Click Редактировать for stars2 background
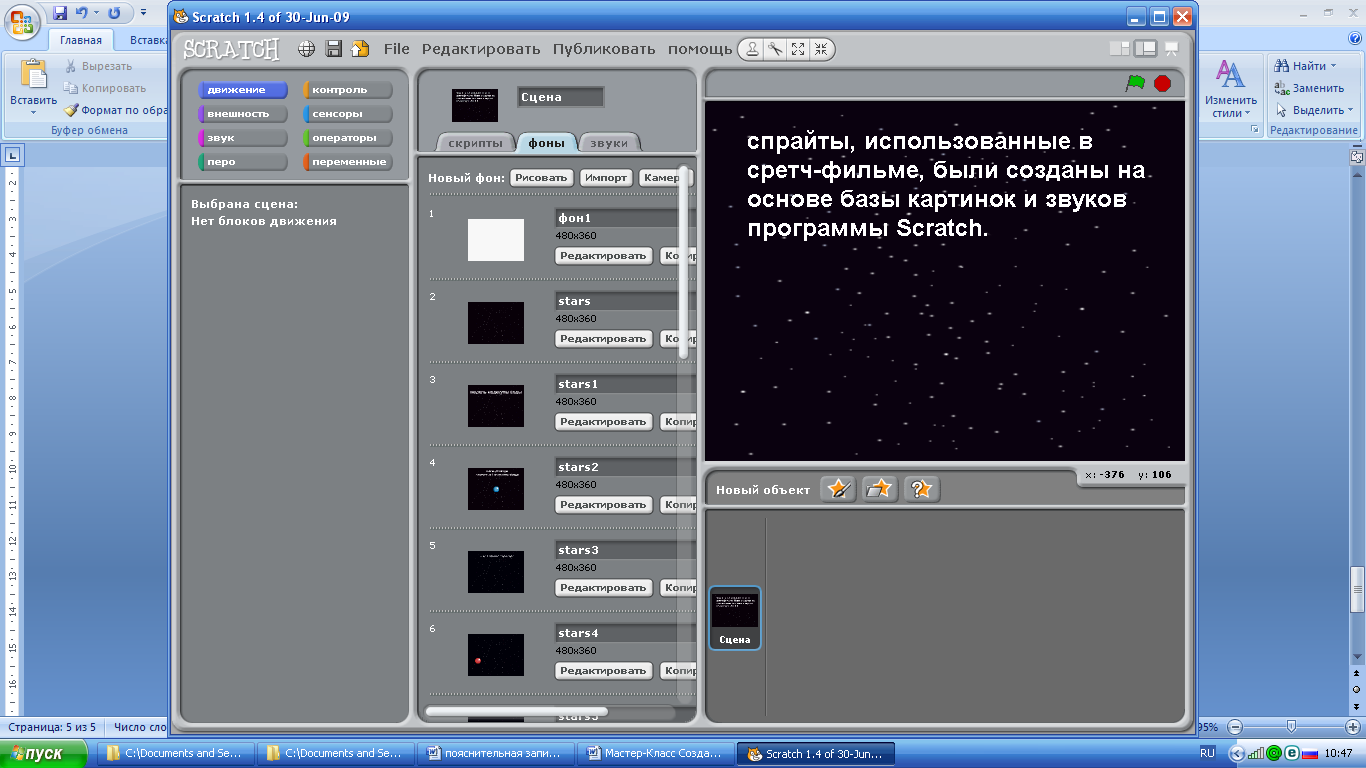The image size is (1366, 768). [x=603, y=505]
